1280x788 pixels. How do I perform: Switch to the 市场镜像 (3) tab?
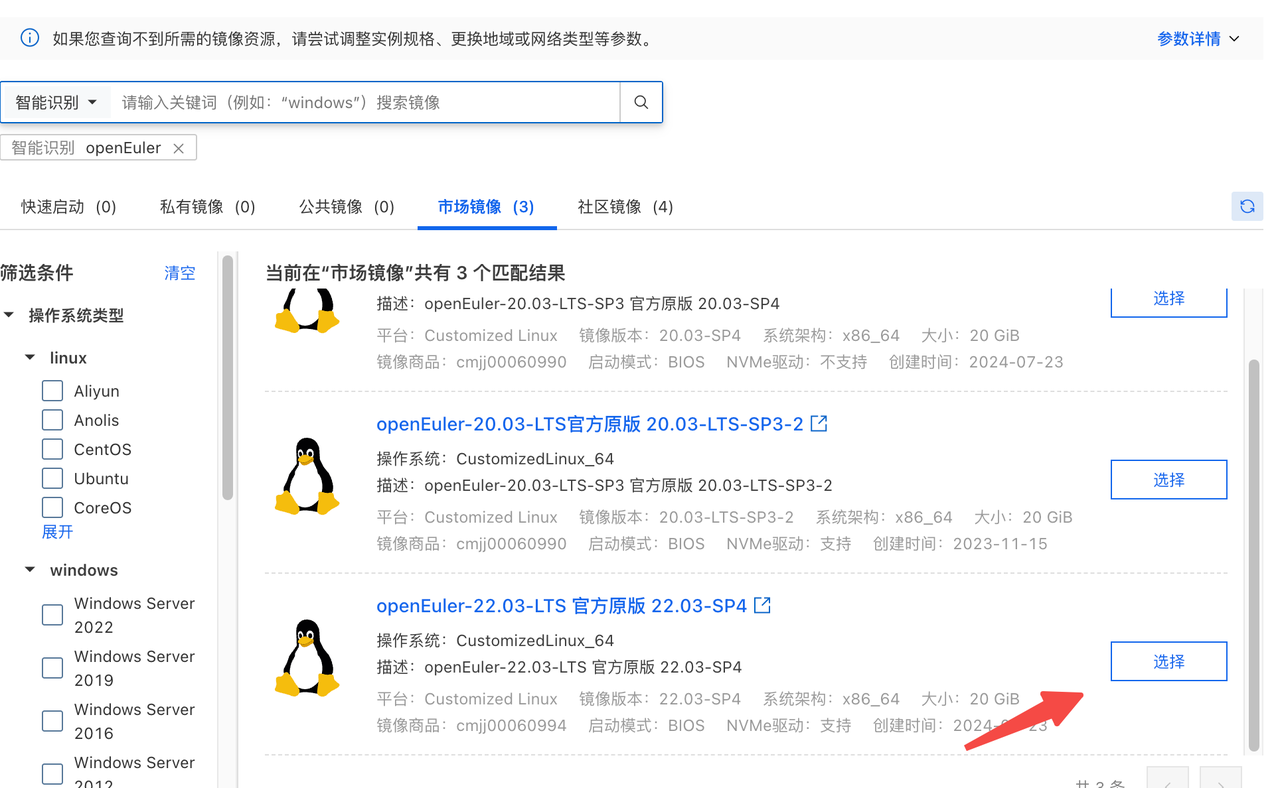[x=486, y=207]
